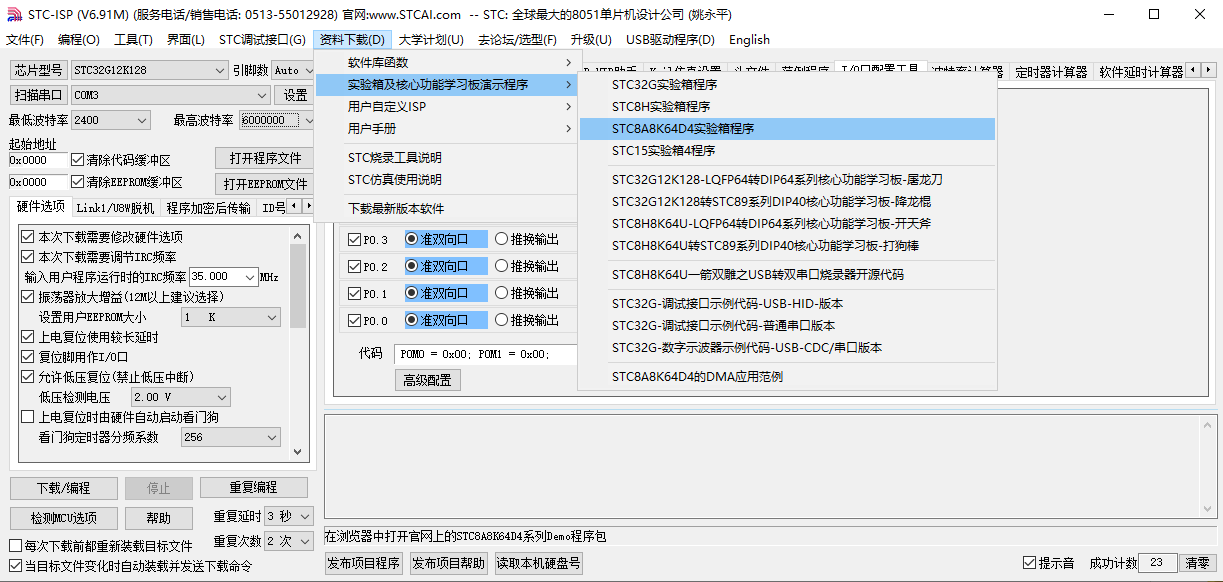Open the 大学计划(U) menu

tap(431, 40)
